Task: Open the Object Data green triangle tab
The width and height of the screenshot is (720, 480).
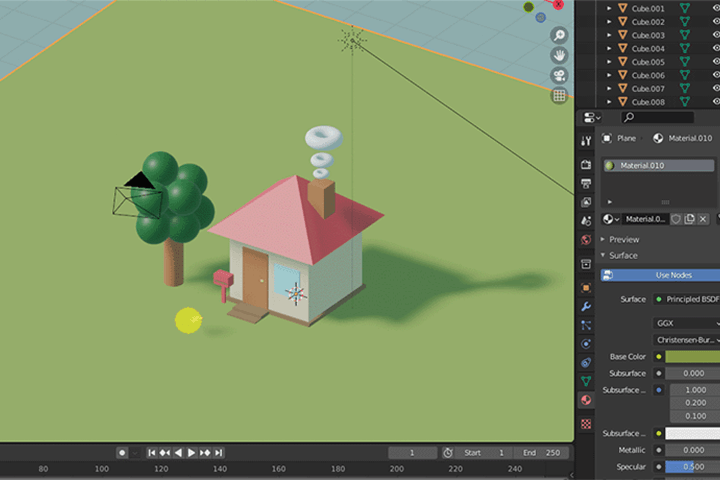Action: click(x=586, y=381)
